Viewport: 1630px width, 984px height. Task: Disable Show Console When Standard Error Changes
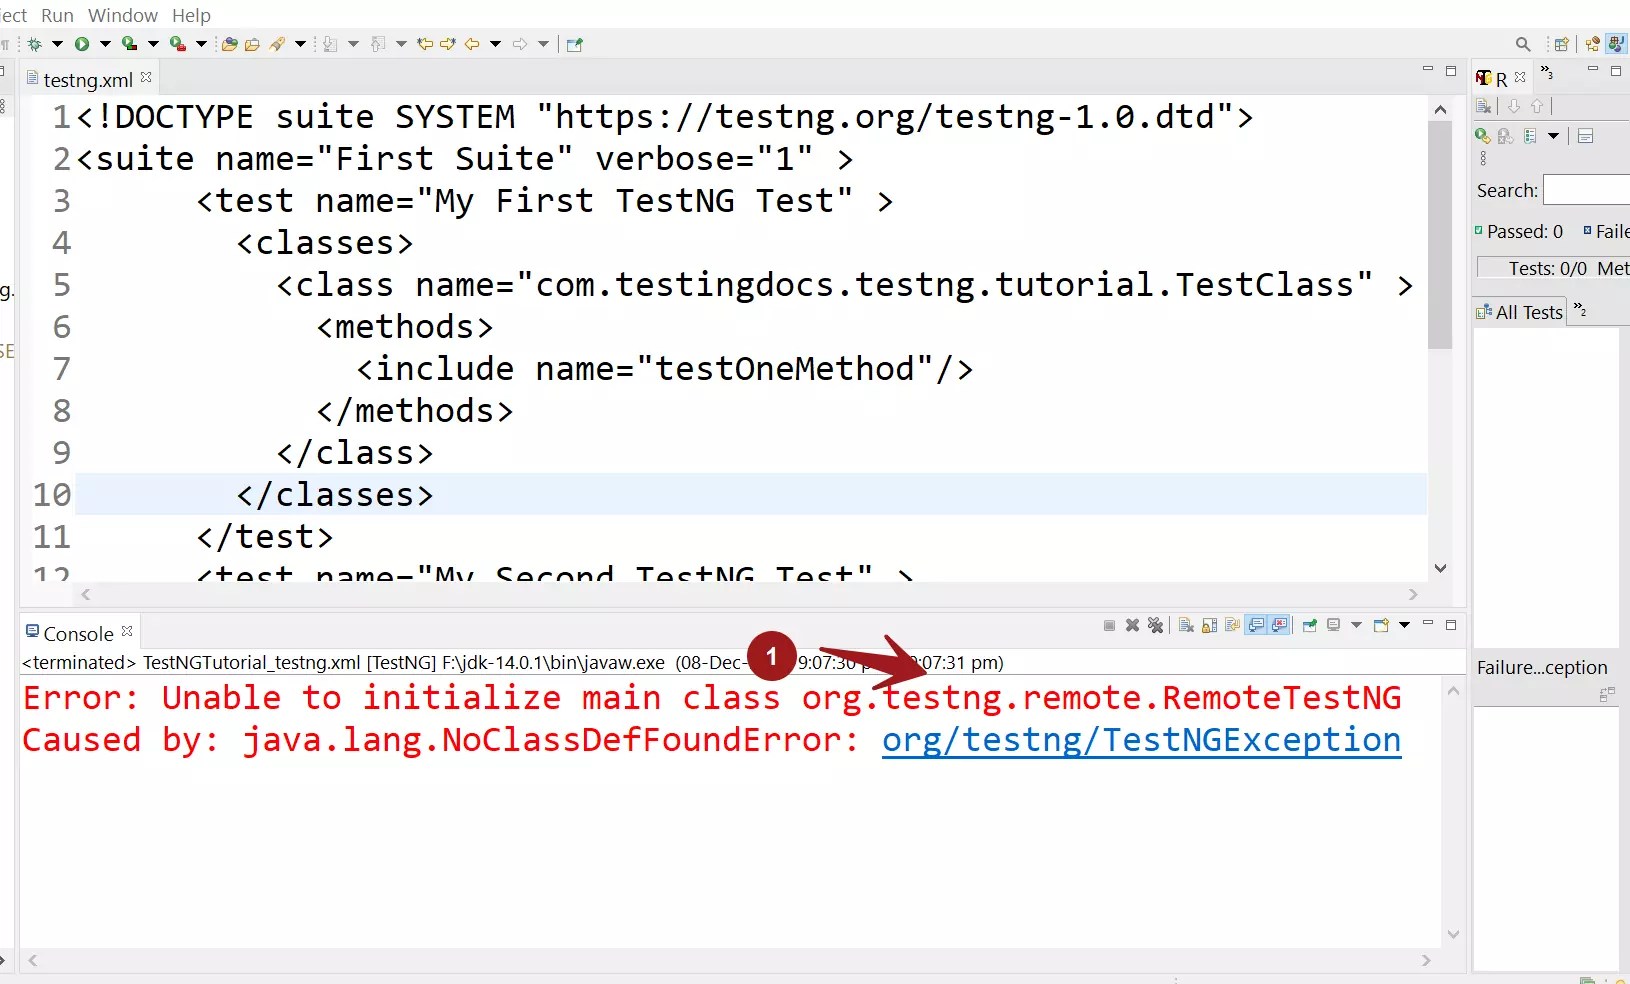pos(1278,626)
